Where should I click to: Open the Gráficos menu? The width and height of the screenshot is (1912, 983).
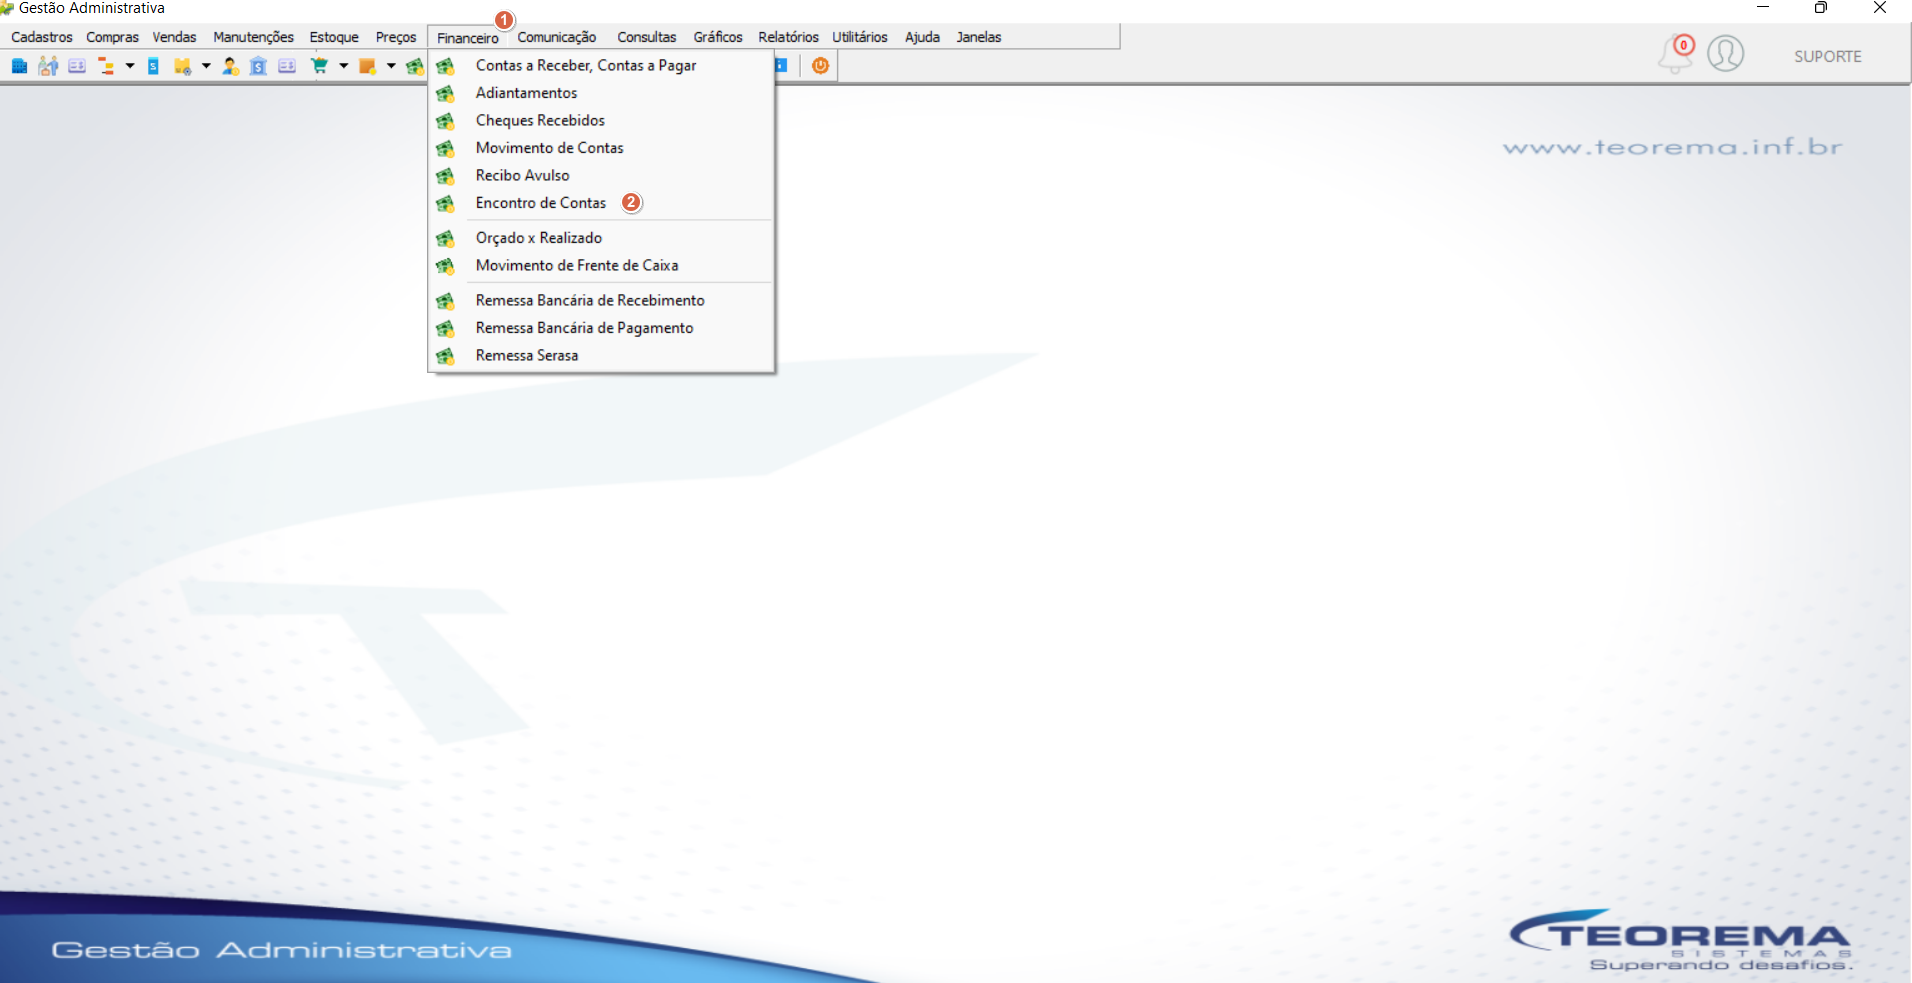tap(718, 37)
